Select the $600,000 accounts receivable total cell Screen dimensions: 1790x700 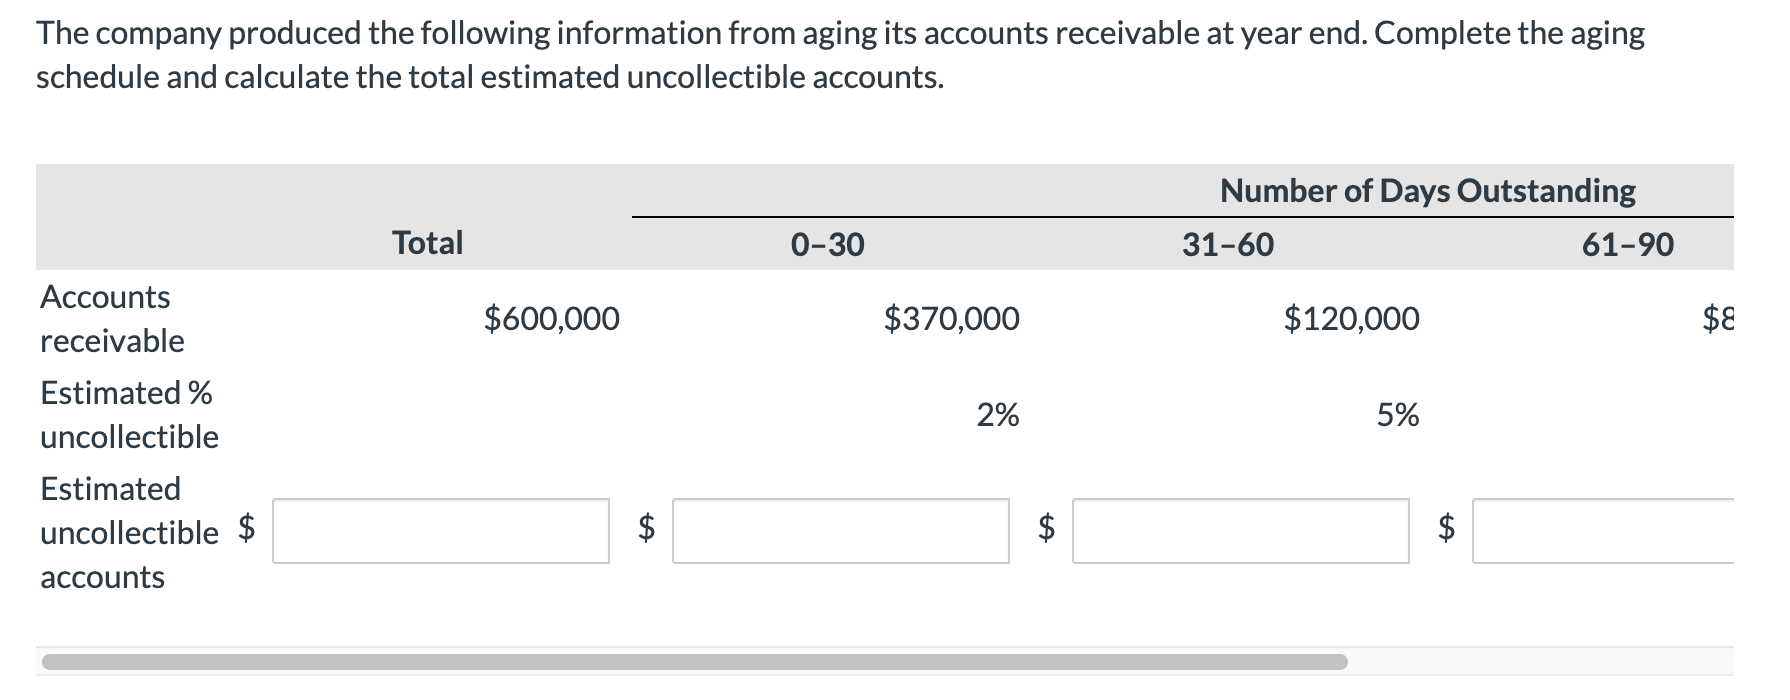pos(552,319)
